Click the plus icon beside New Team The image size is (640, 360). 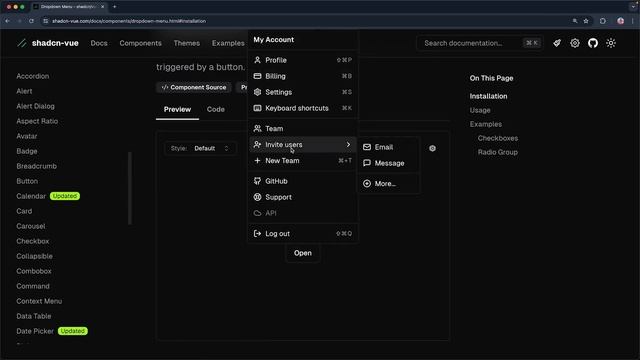257,161
